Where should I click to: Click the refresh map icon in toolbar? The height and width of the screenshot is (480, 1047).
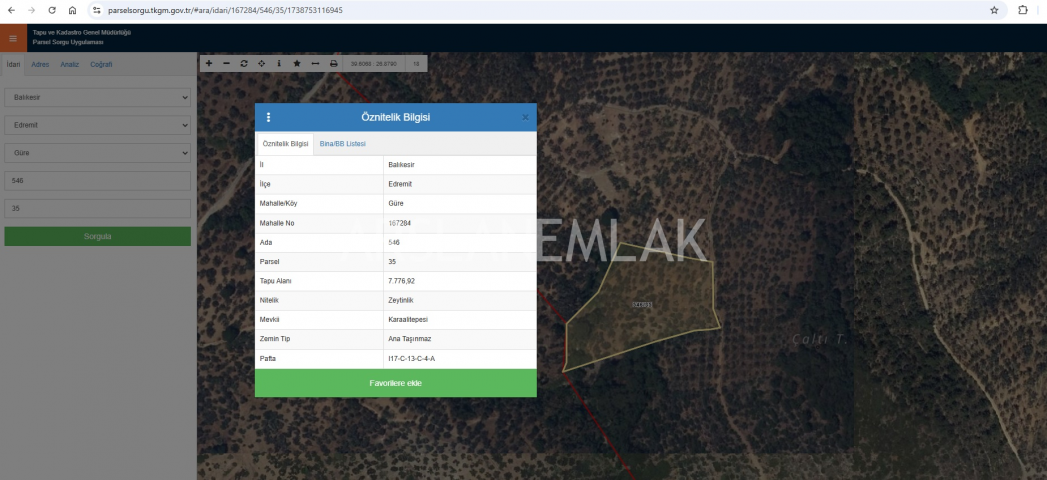(244, 63)
